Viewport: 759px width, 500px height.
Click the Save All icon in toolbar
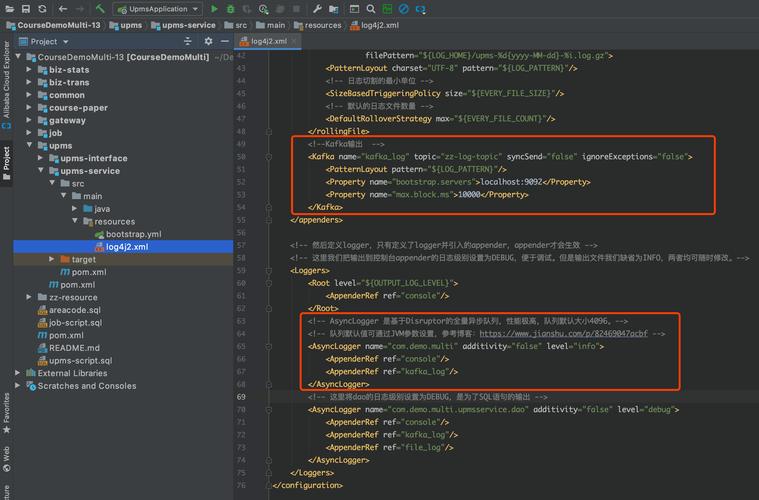26,9
